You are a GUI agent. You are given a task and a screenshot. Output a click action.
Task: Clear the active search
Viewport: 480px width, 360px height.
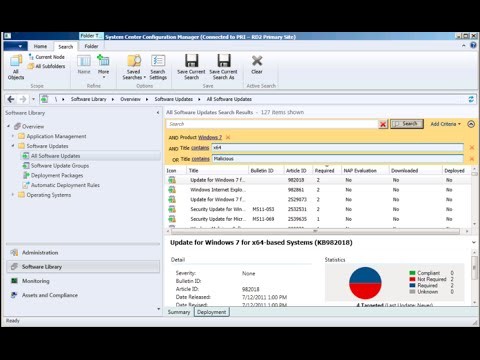(257, 65)
